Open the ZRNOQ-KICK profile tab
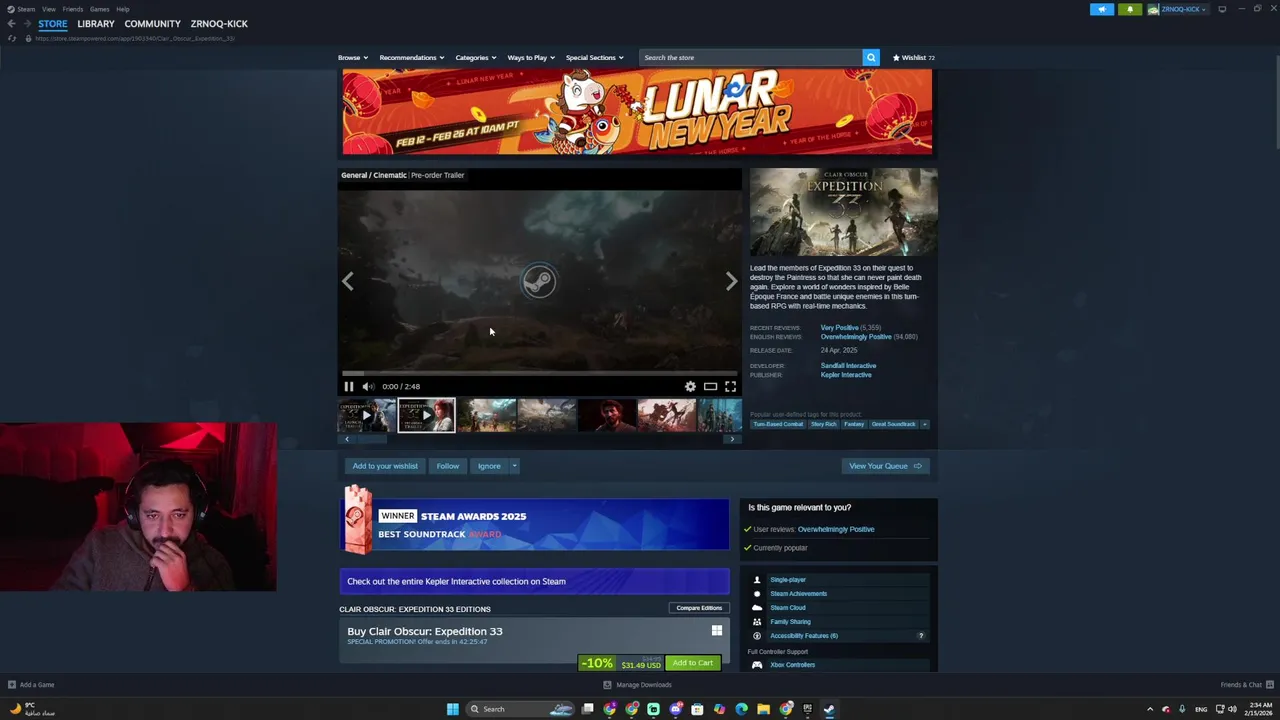 [x=219, y=24]
